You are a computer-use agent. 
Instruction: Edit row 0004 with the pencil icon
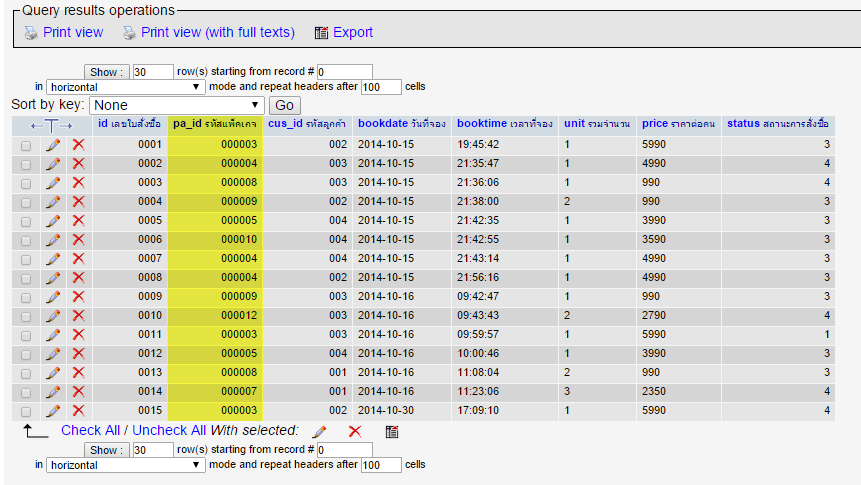point(53,202)
